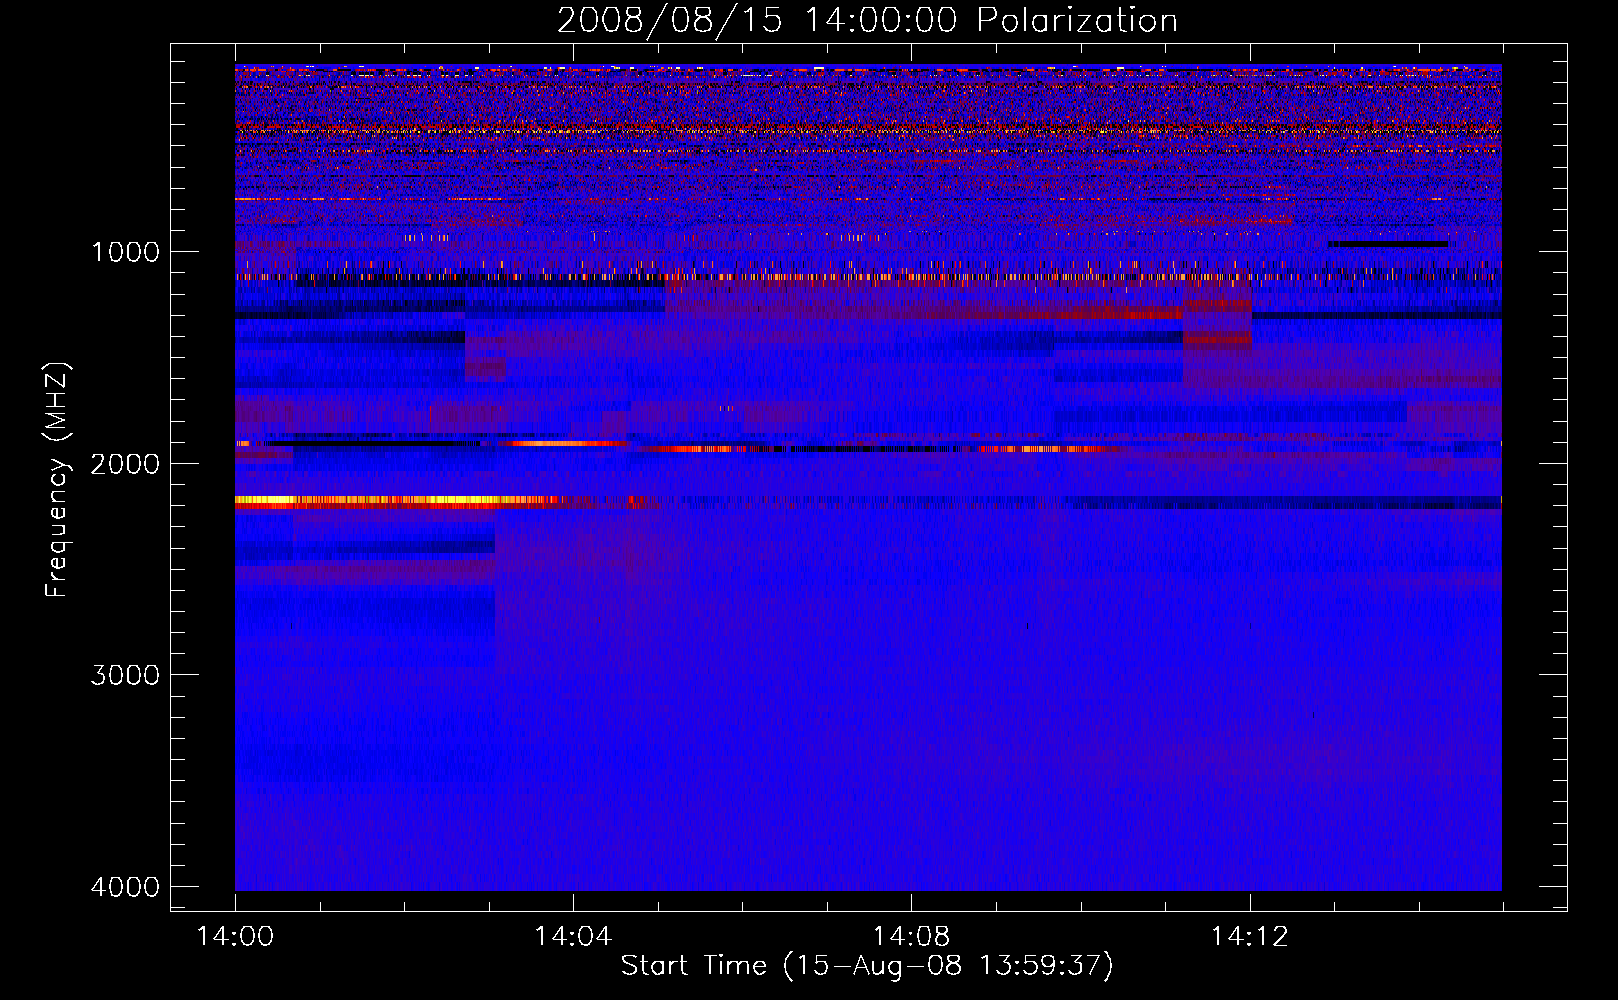1618x1000 pixels.
Task: Click the 14:08 time tick label
Action: 911,937
